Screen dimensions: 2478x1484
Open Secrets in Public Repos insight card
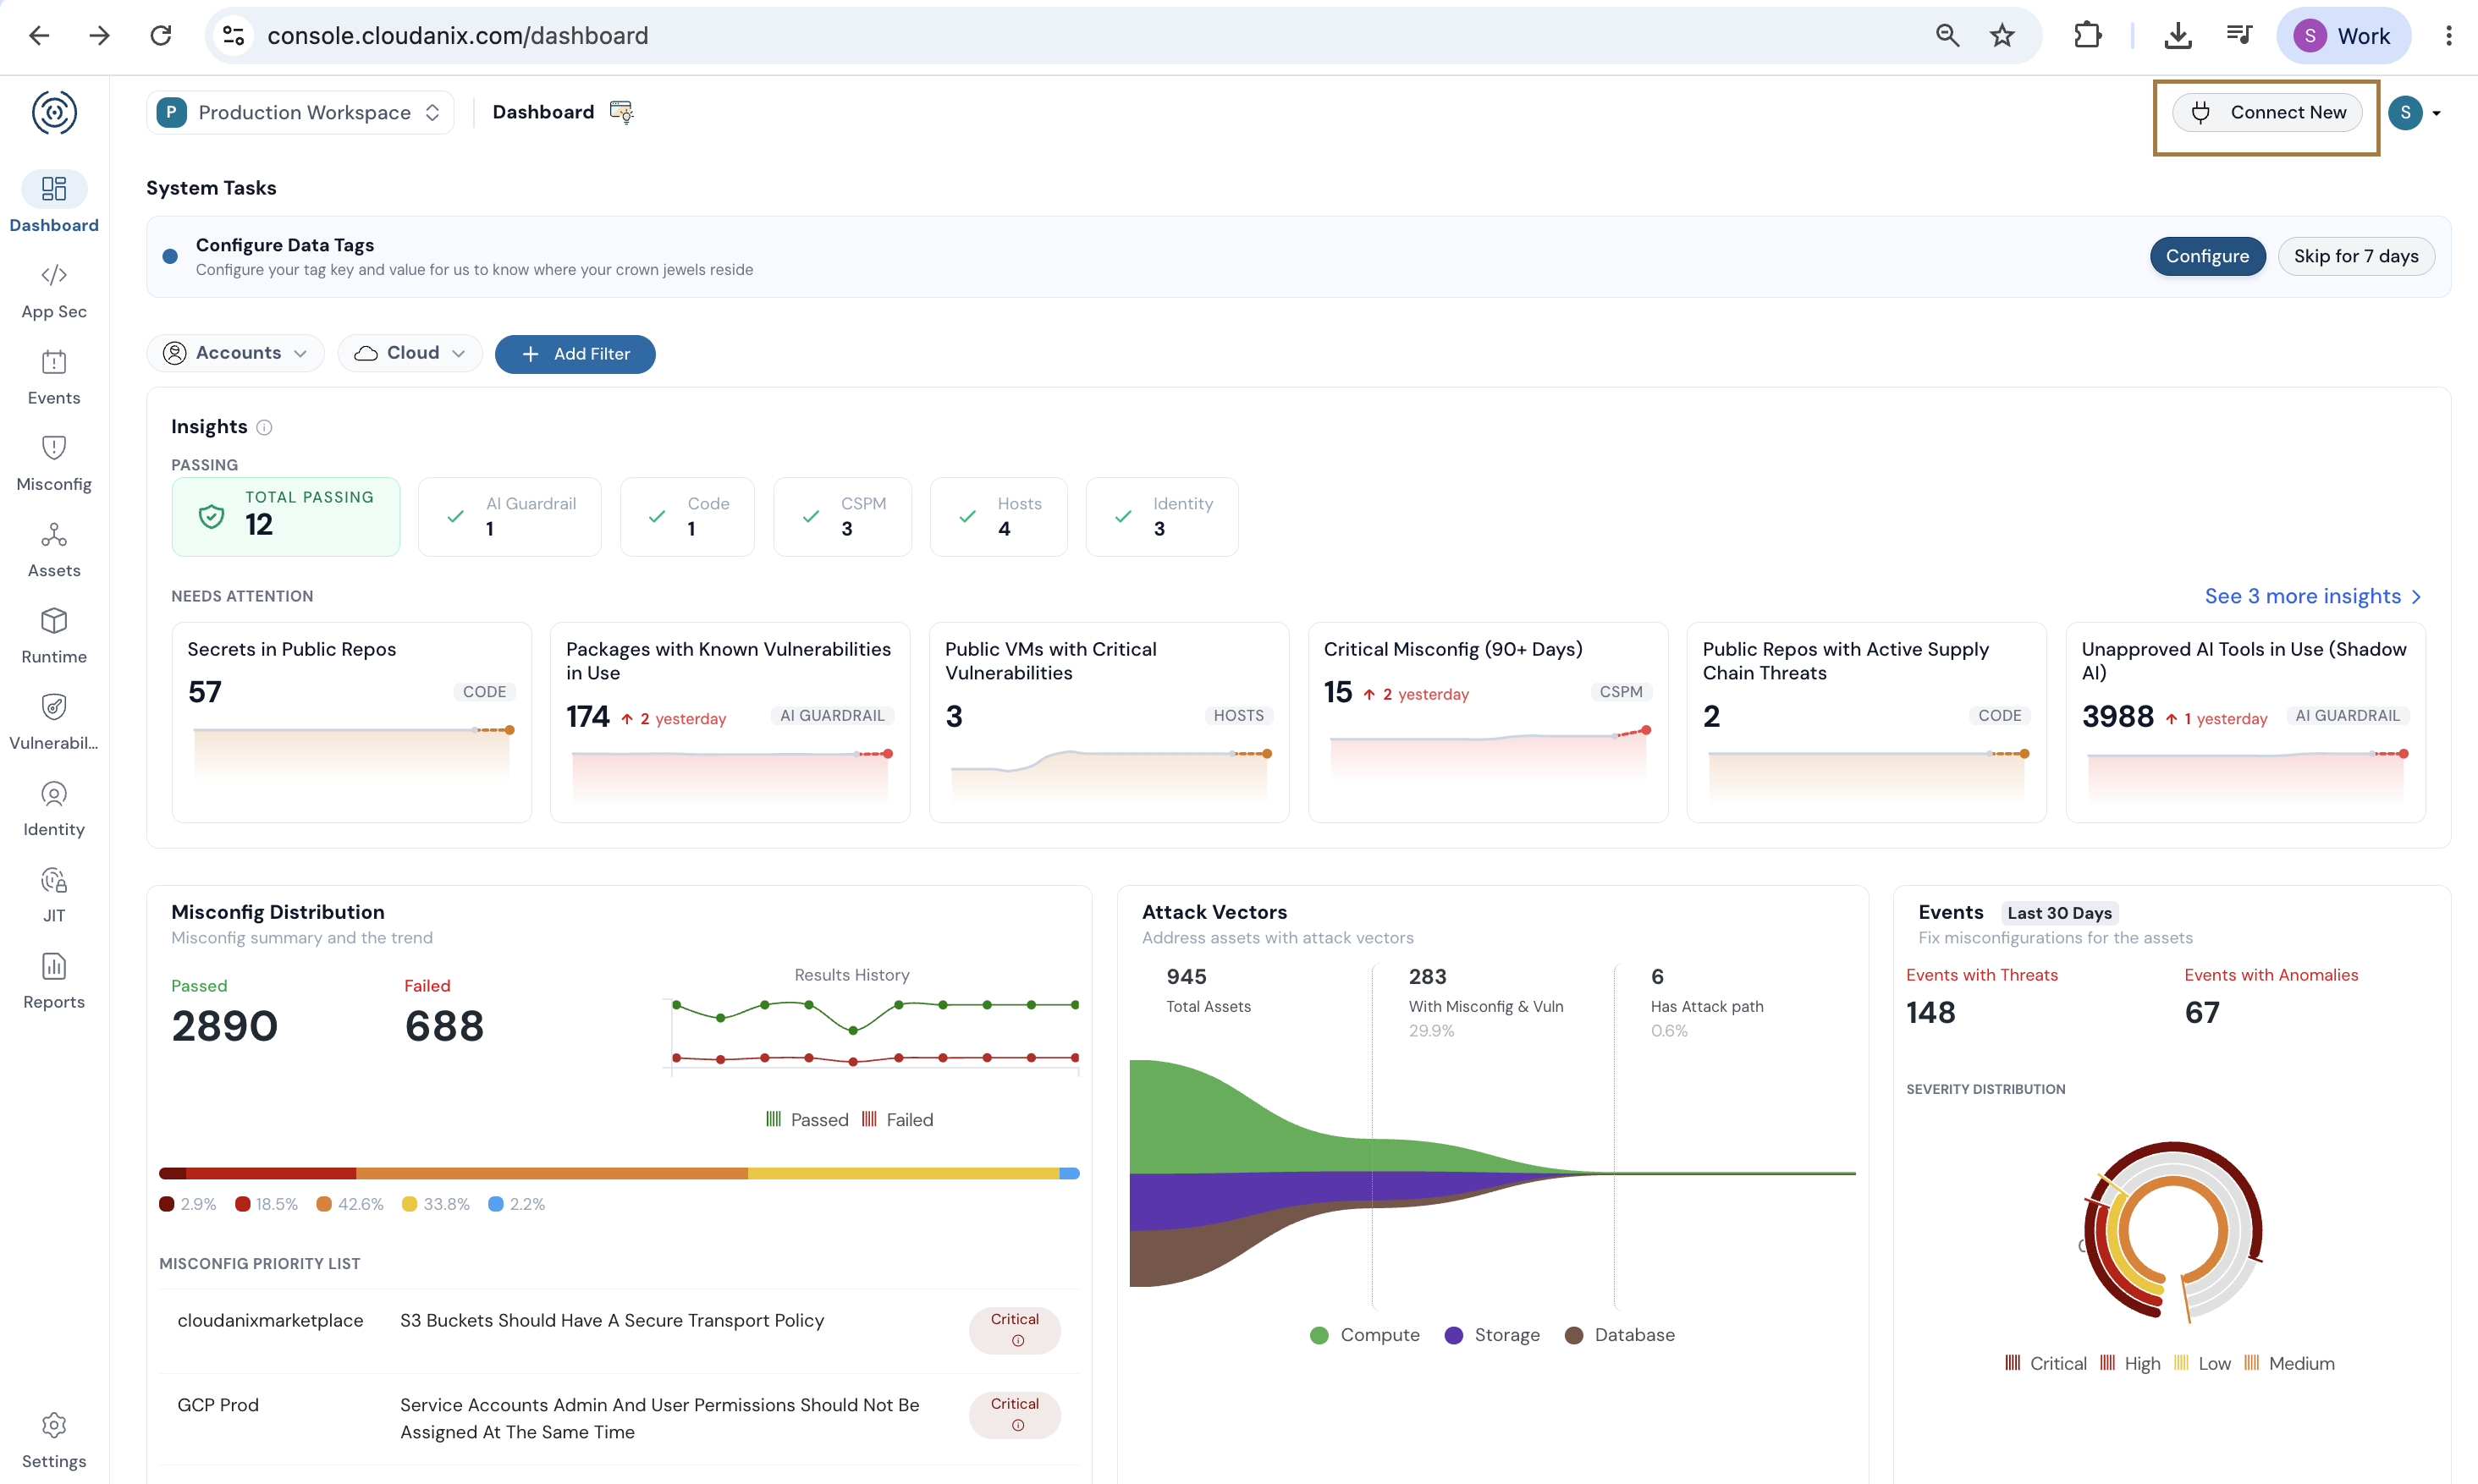(352, 722)
